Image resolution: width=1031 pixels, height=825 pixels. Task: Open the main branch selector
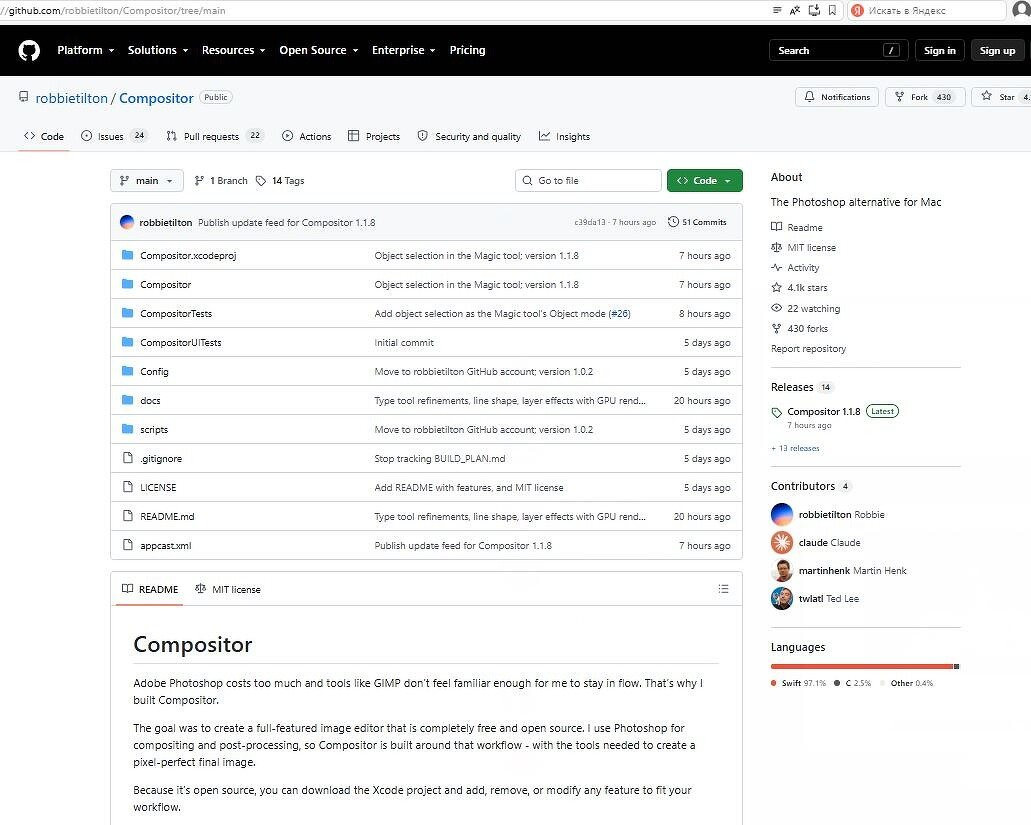[x=147, y=181]
